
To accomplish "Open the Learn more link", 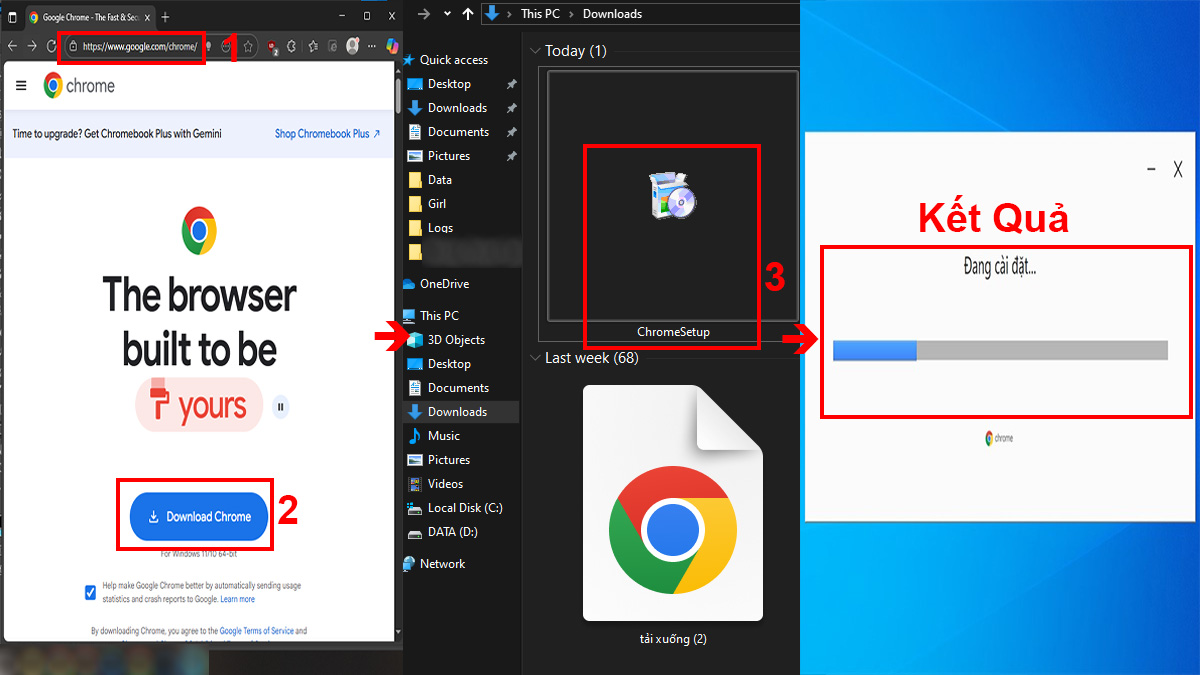I will click(x=238, y=599).
